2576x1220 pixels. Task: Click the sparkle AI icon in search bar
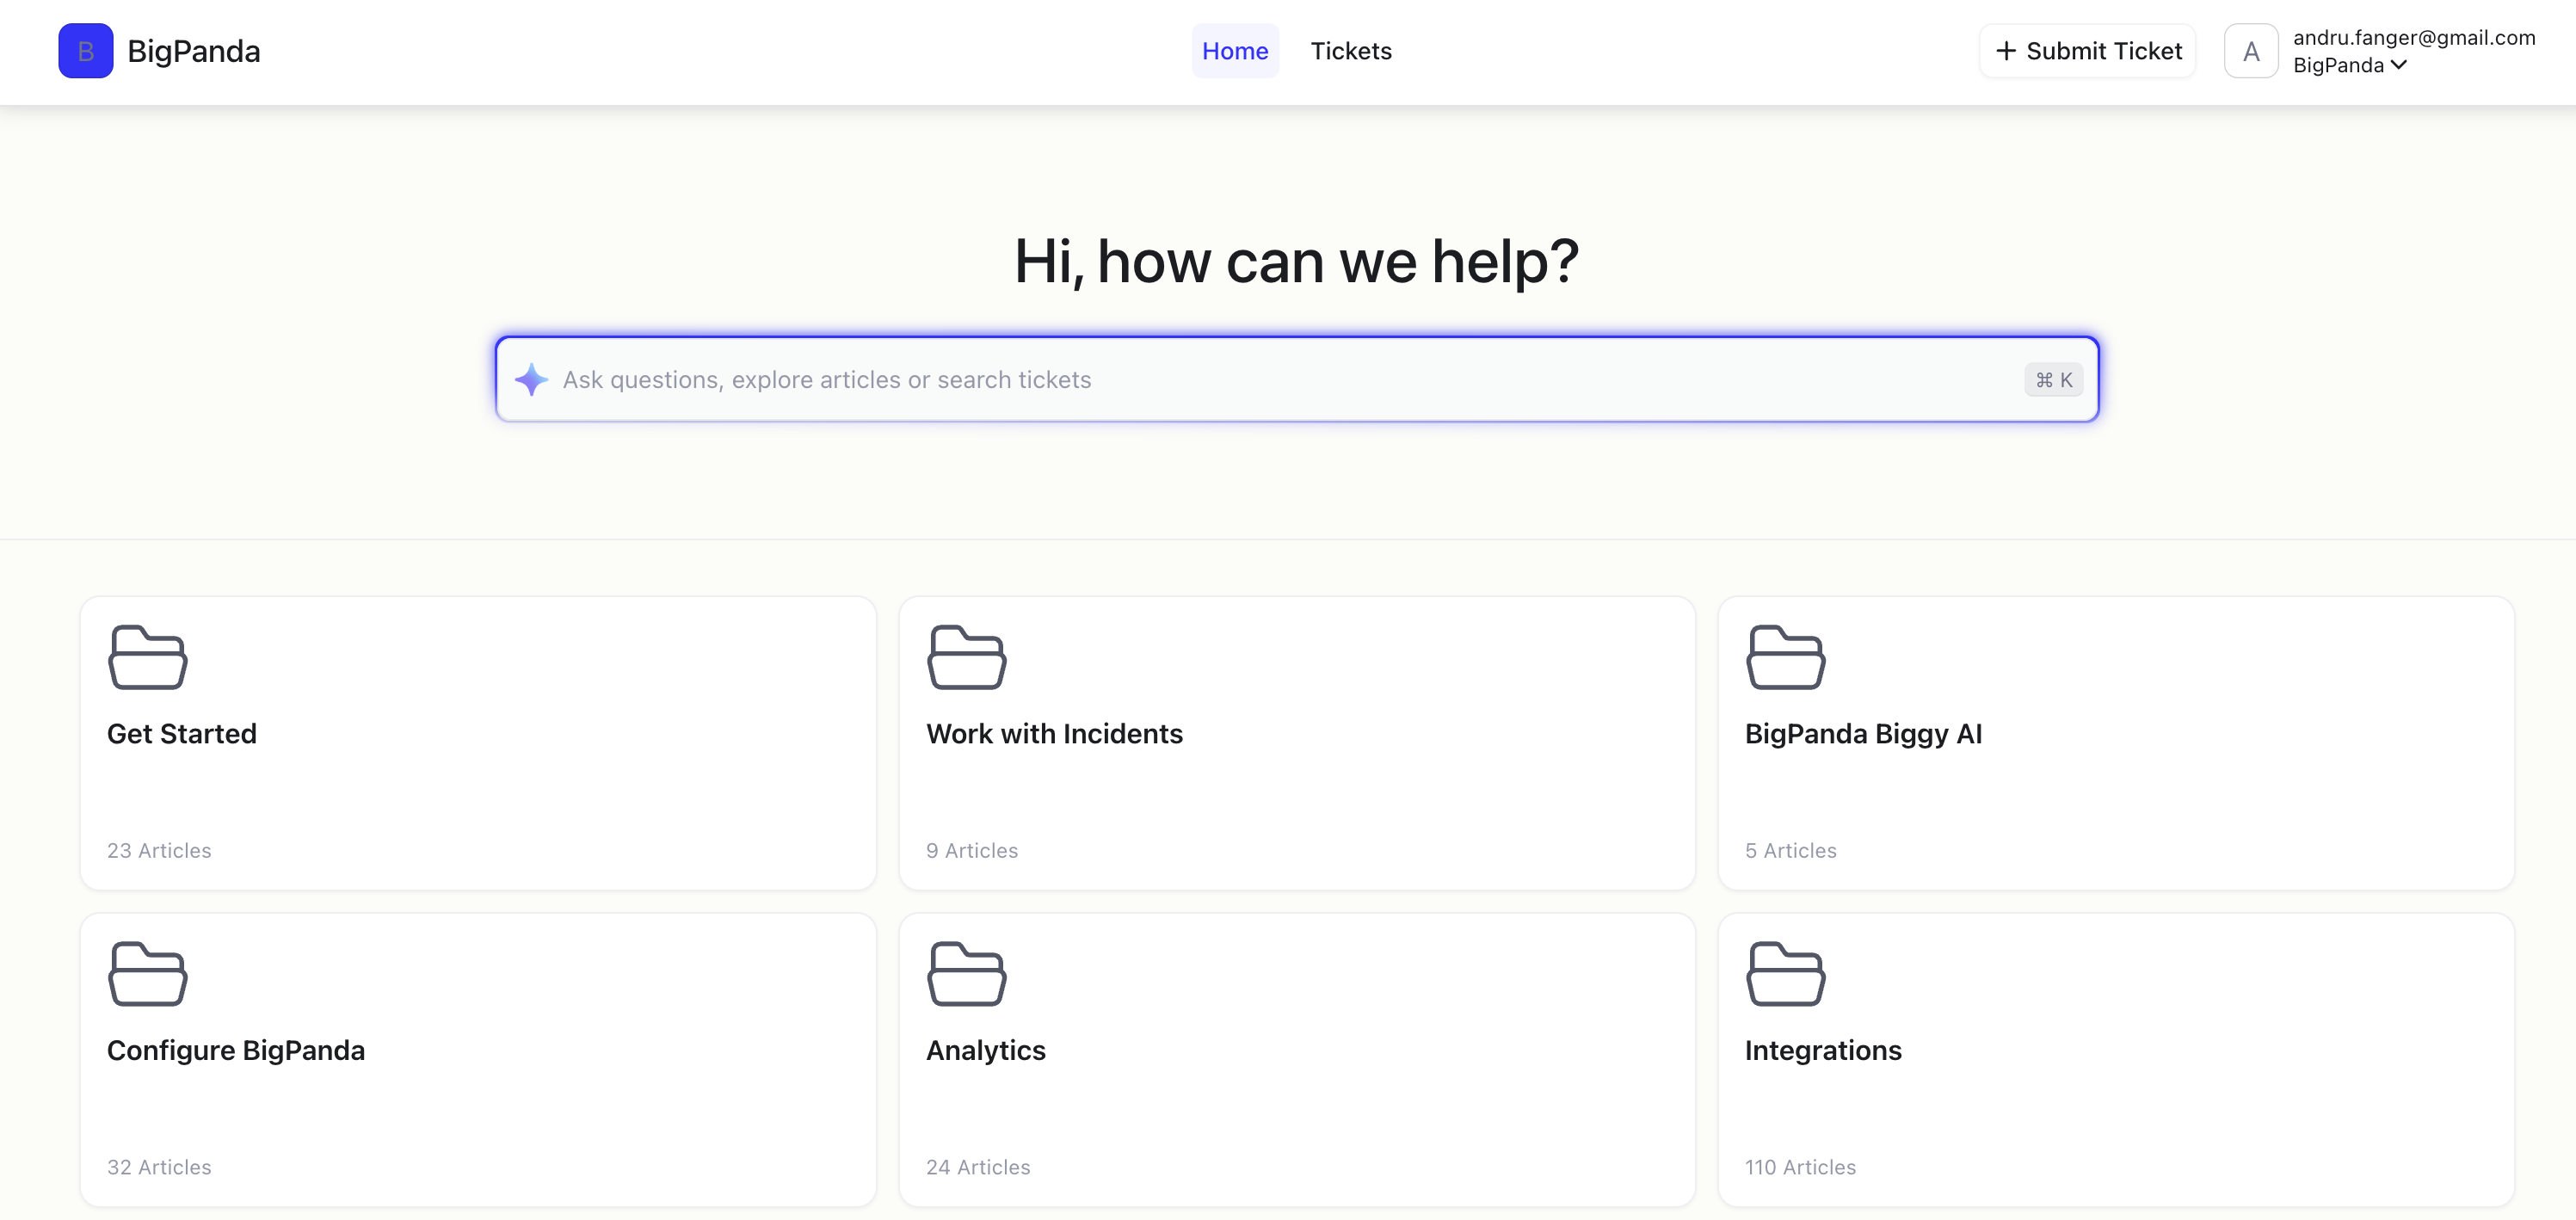(x=531, y=380)
